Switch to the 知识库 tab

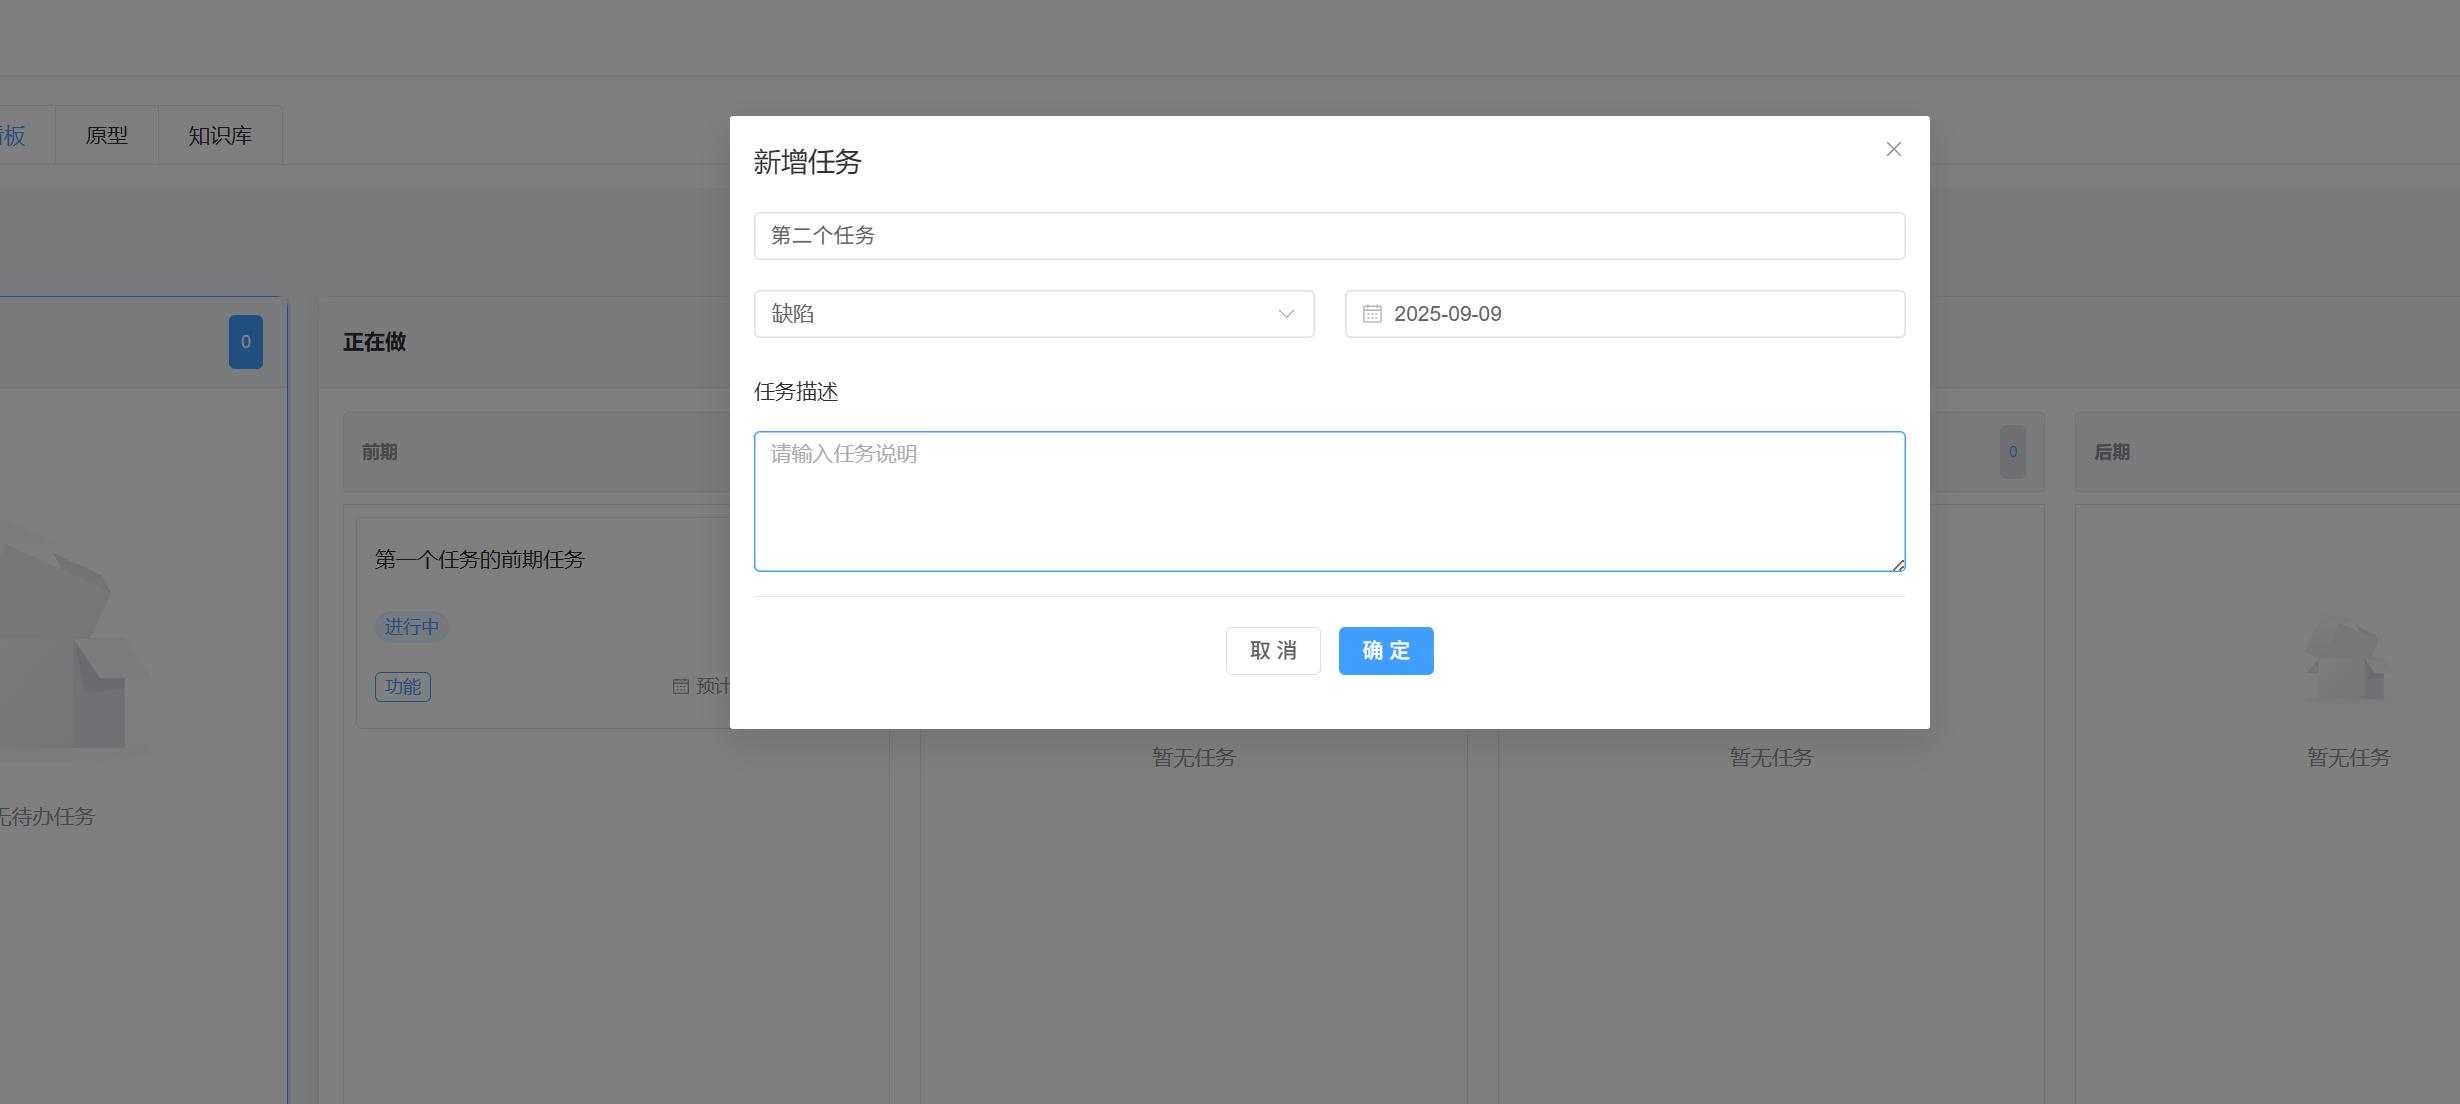(220, 136)
